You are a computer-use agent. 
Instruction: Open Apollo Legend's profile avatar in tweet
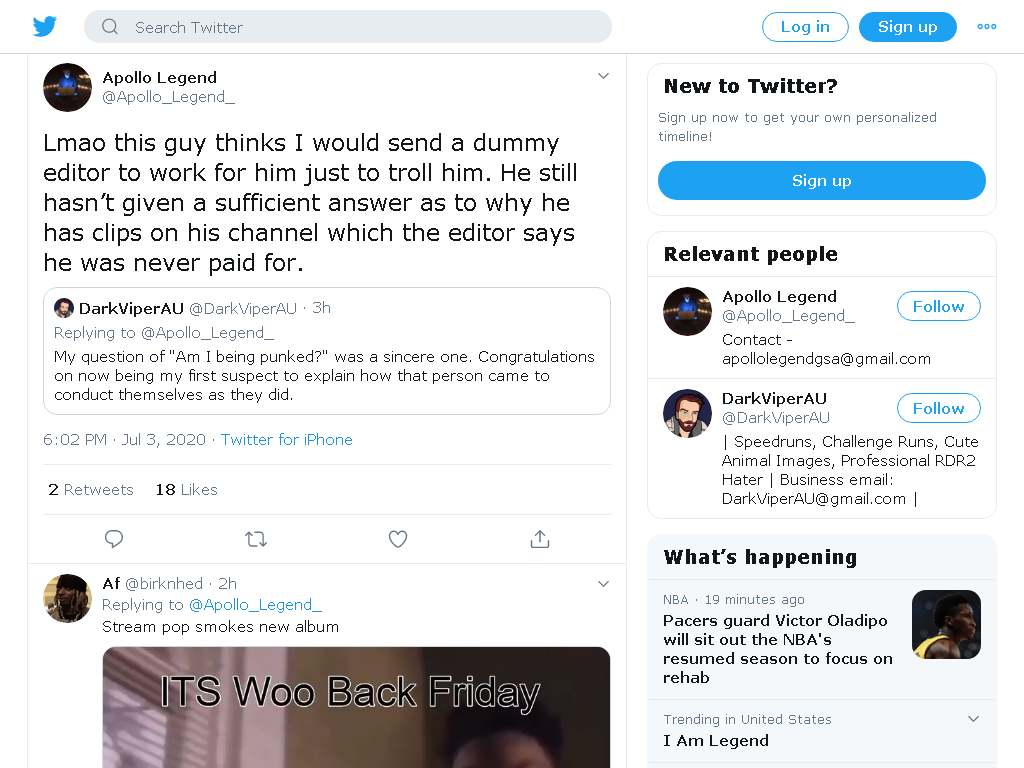(x=67, y=88)
